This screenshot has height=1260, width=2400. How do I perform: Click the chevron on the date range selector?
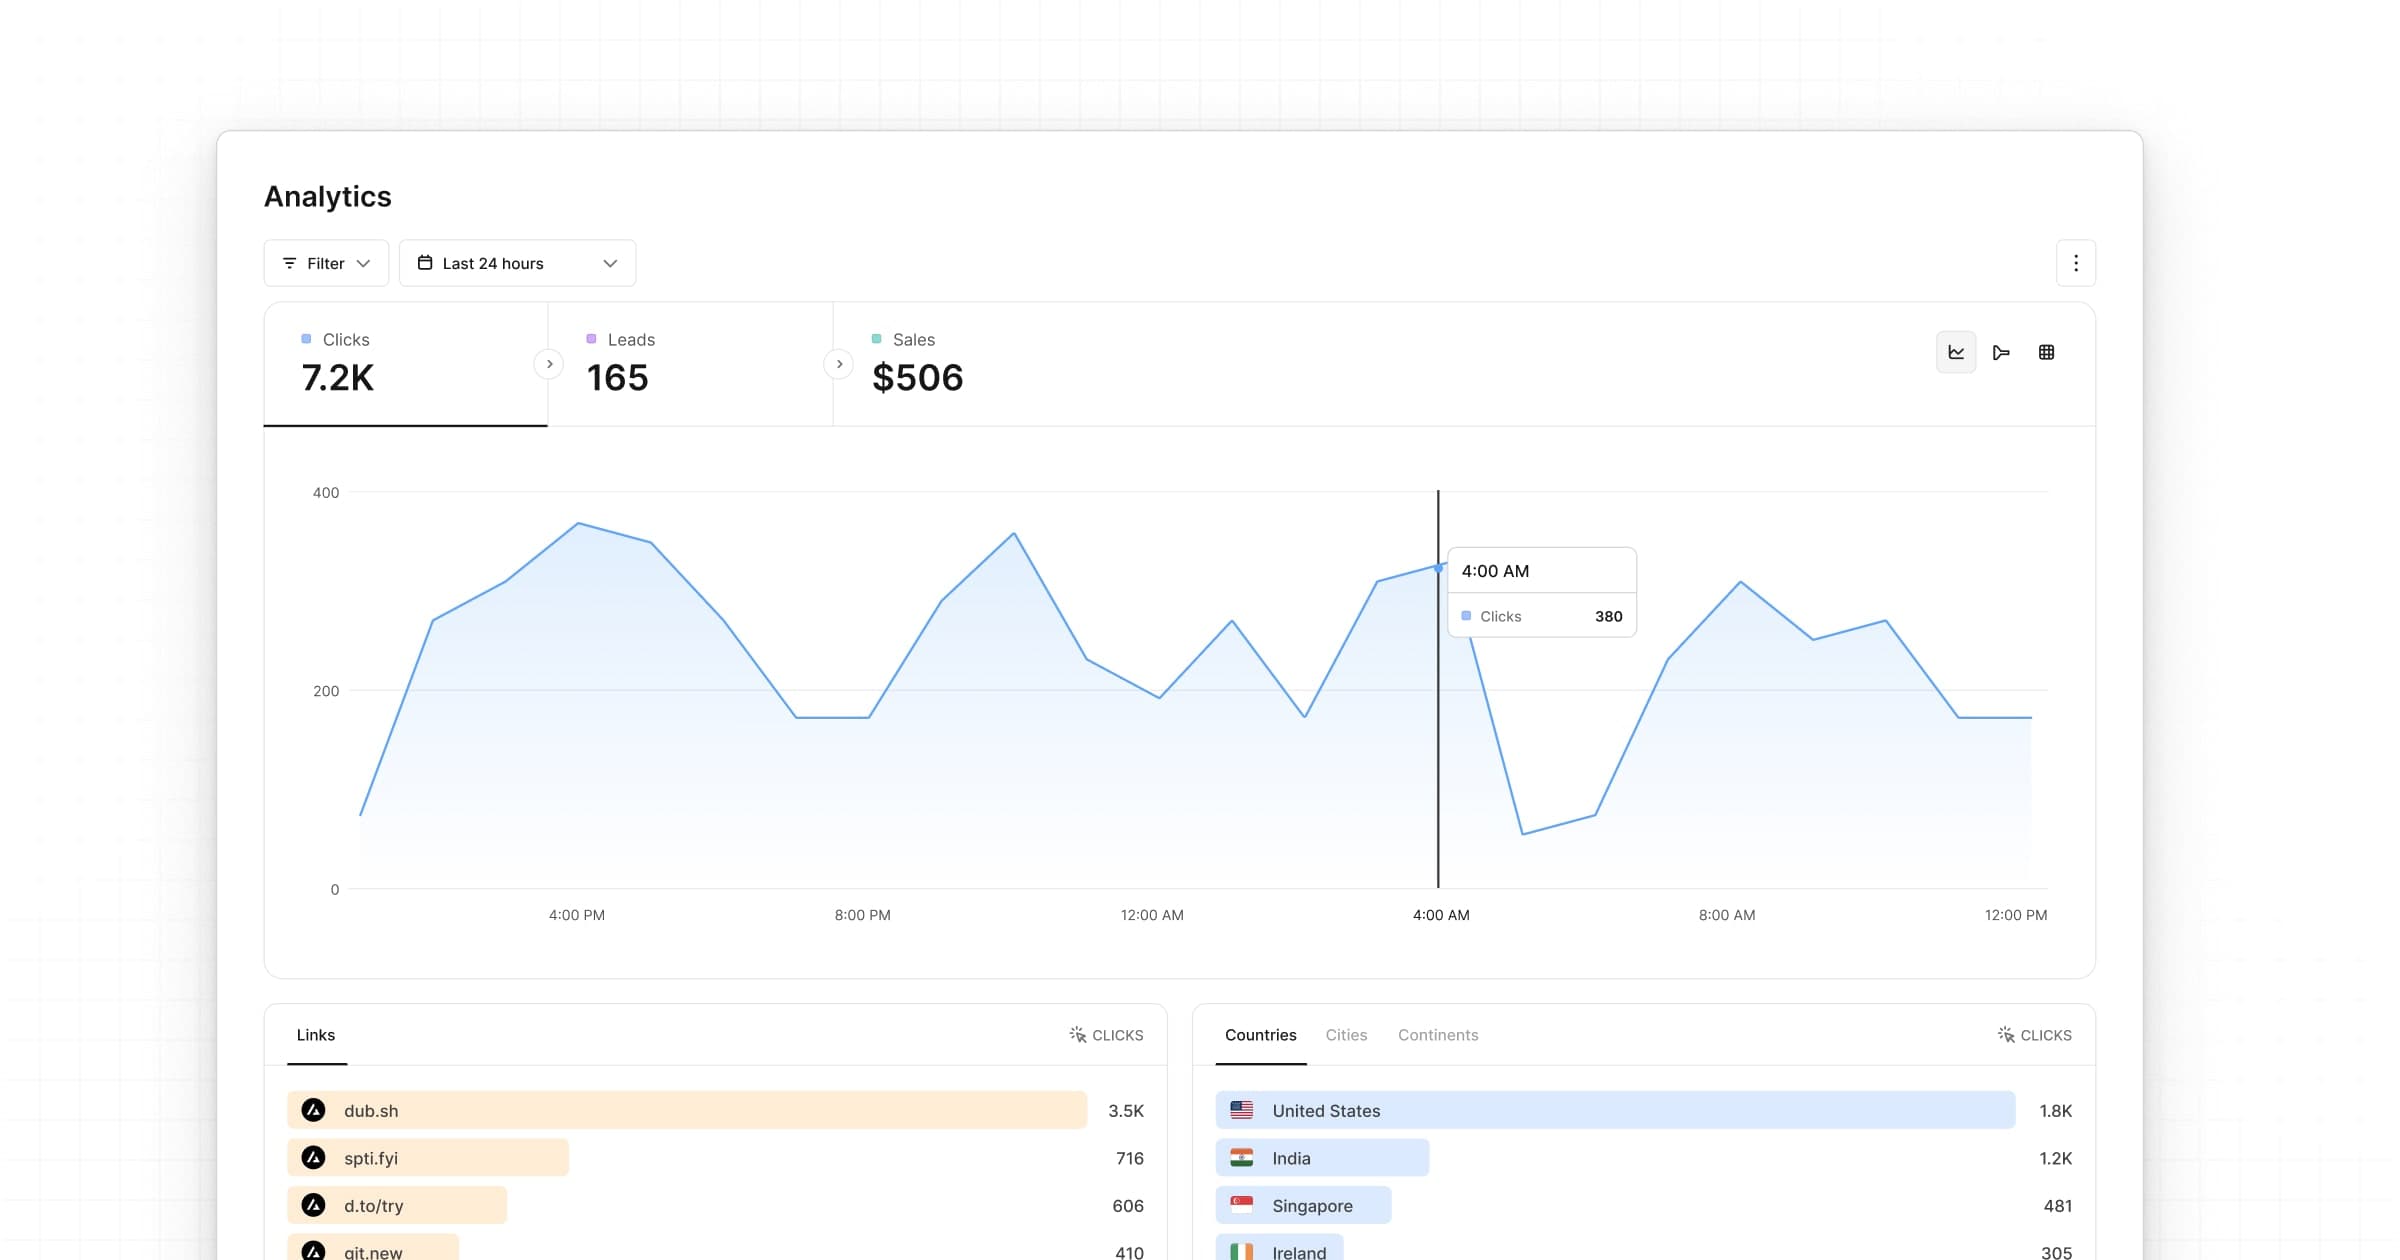(x=610, y=263)
